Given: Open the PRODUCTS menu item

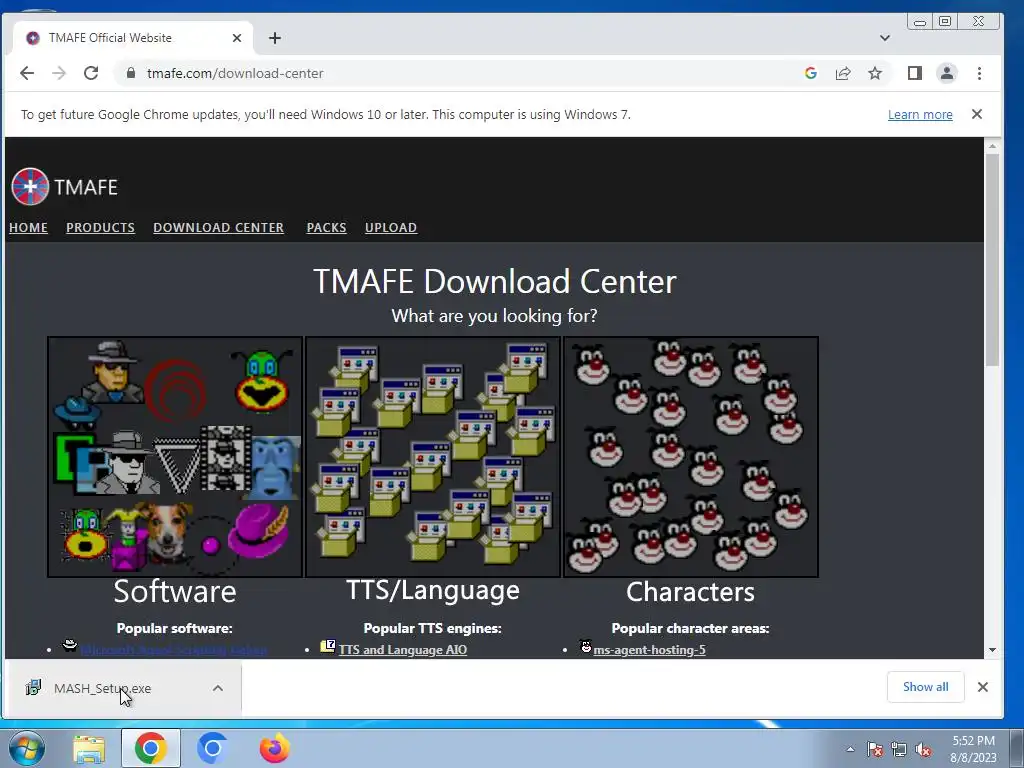Looking at the screenshot, I should (x=100, y=227).
